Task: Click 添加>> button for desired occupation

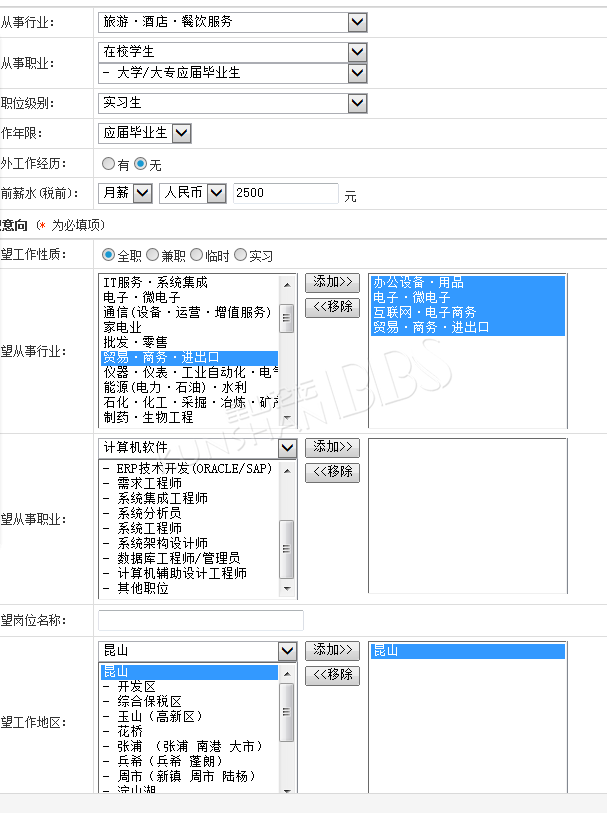Action: (332, 447)
